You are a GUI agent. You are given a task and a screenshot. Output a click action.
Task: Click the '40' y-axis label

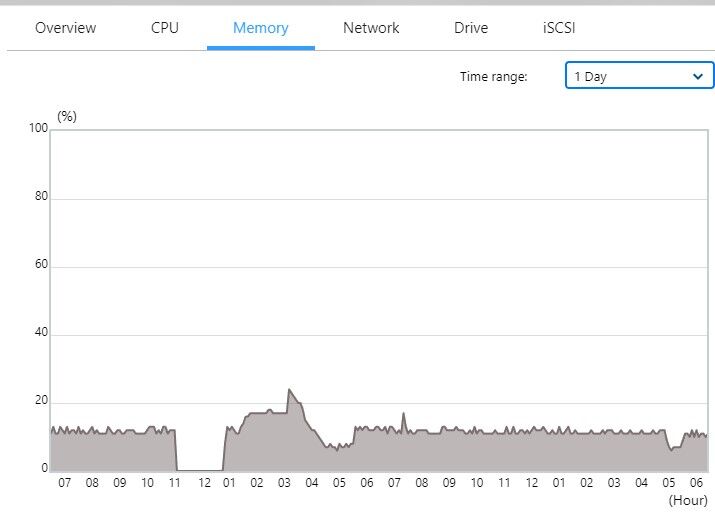tap(41, 332)
